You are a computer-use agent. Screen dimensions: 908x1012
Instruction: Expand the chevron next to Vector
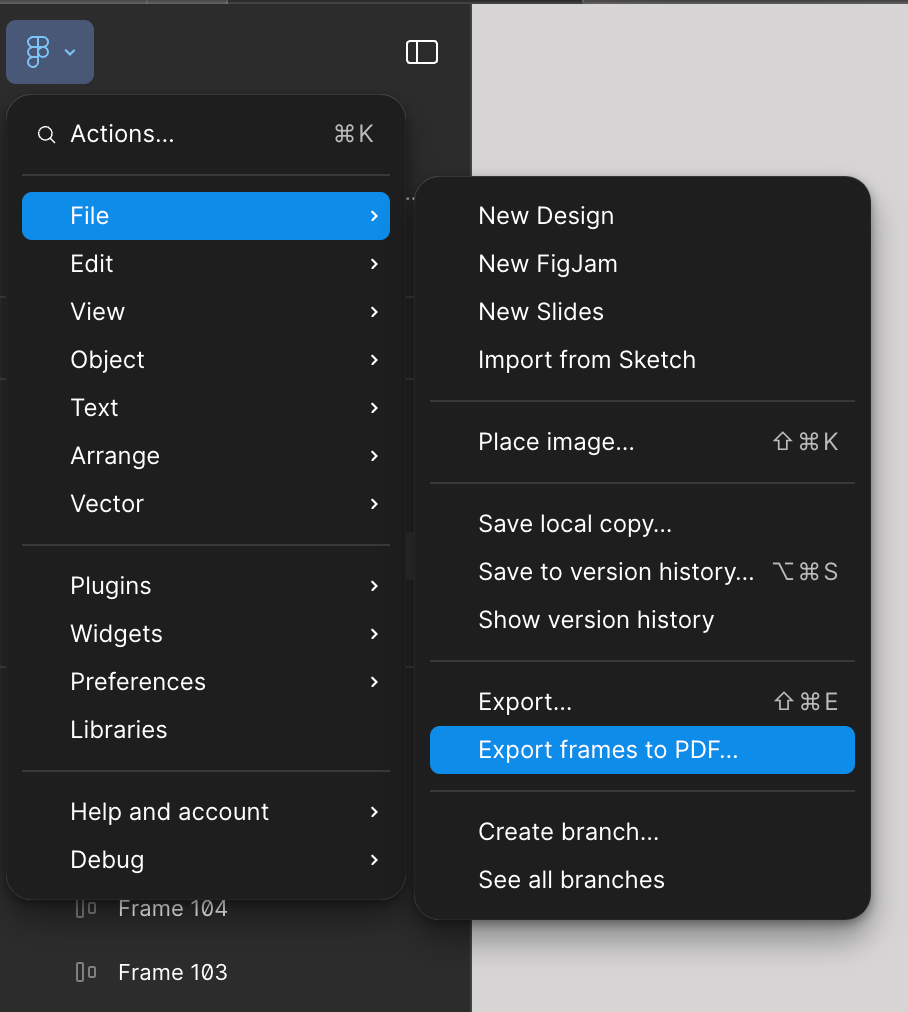click(374, 504)
